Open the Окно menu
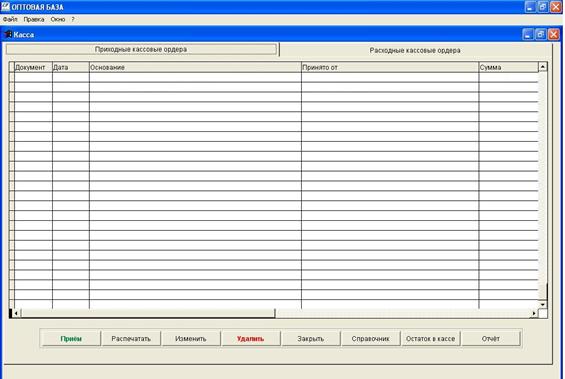Image resolution: width=565 pixels, height=379 pixels. pos(58,19)
